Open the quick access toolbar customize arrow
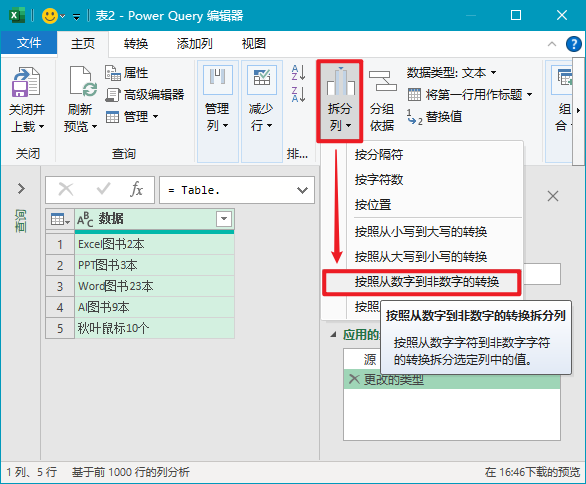This screenshot has width=586, height=484. pyautogui.click(x=76, y=16)
